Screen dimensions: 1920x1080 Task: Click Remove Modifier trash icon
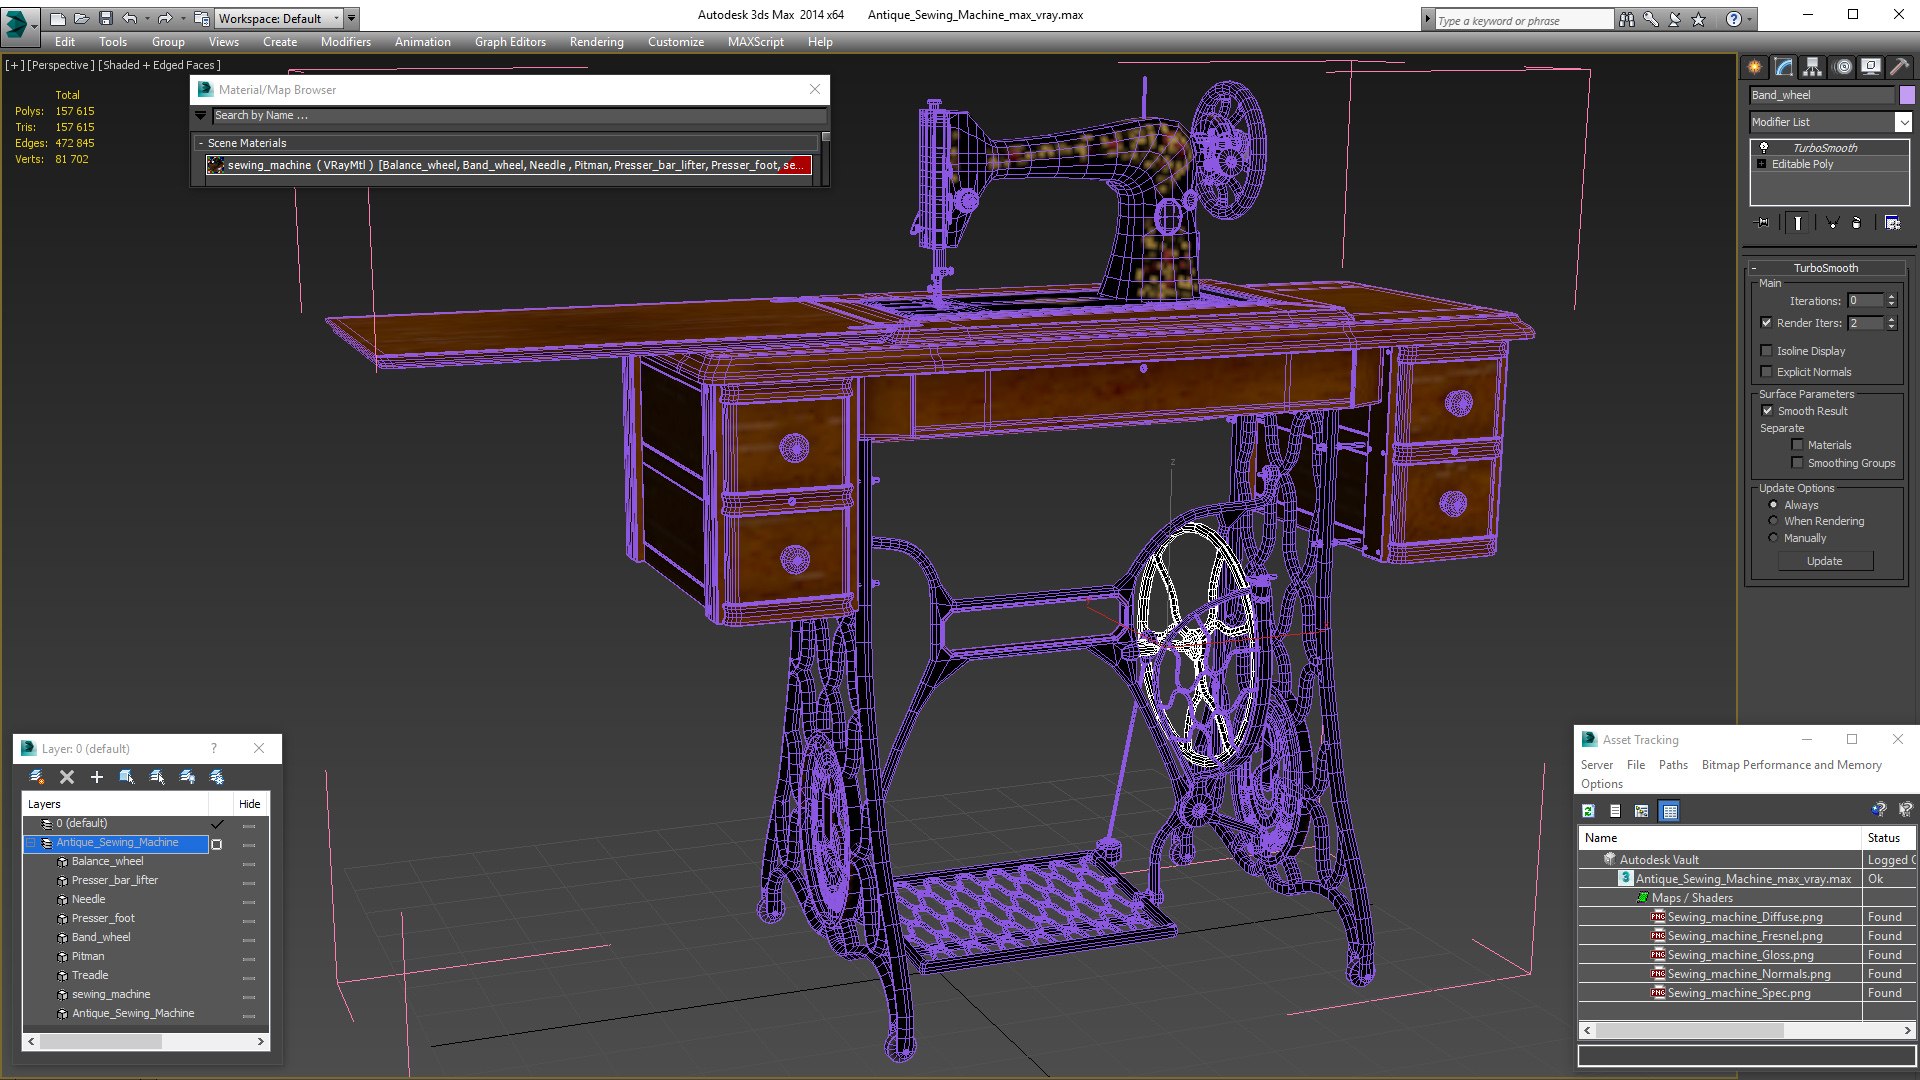pyautogui.click(x=1857, y=223)
